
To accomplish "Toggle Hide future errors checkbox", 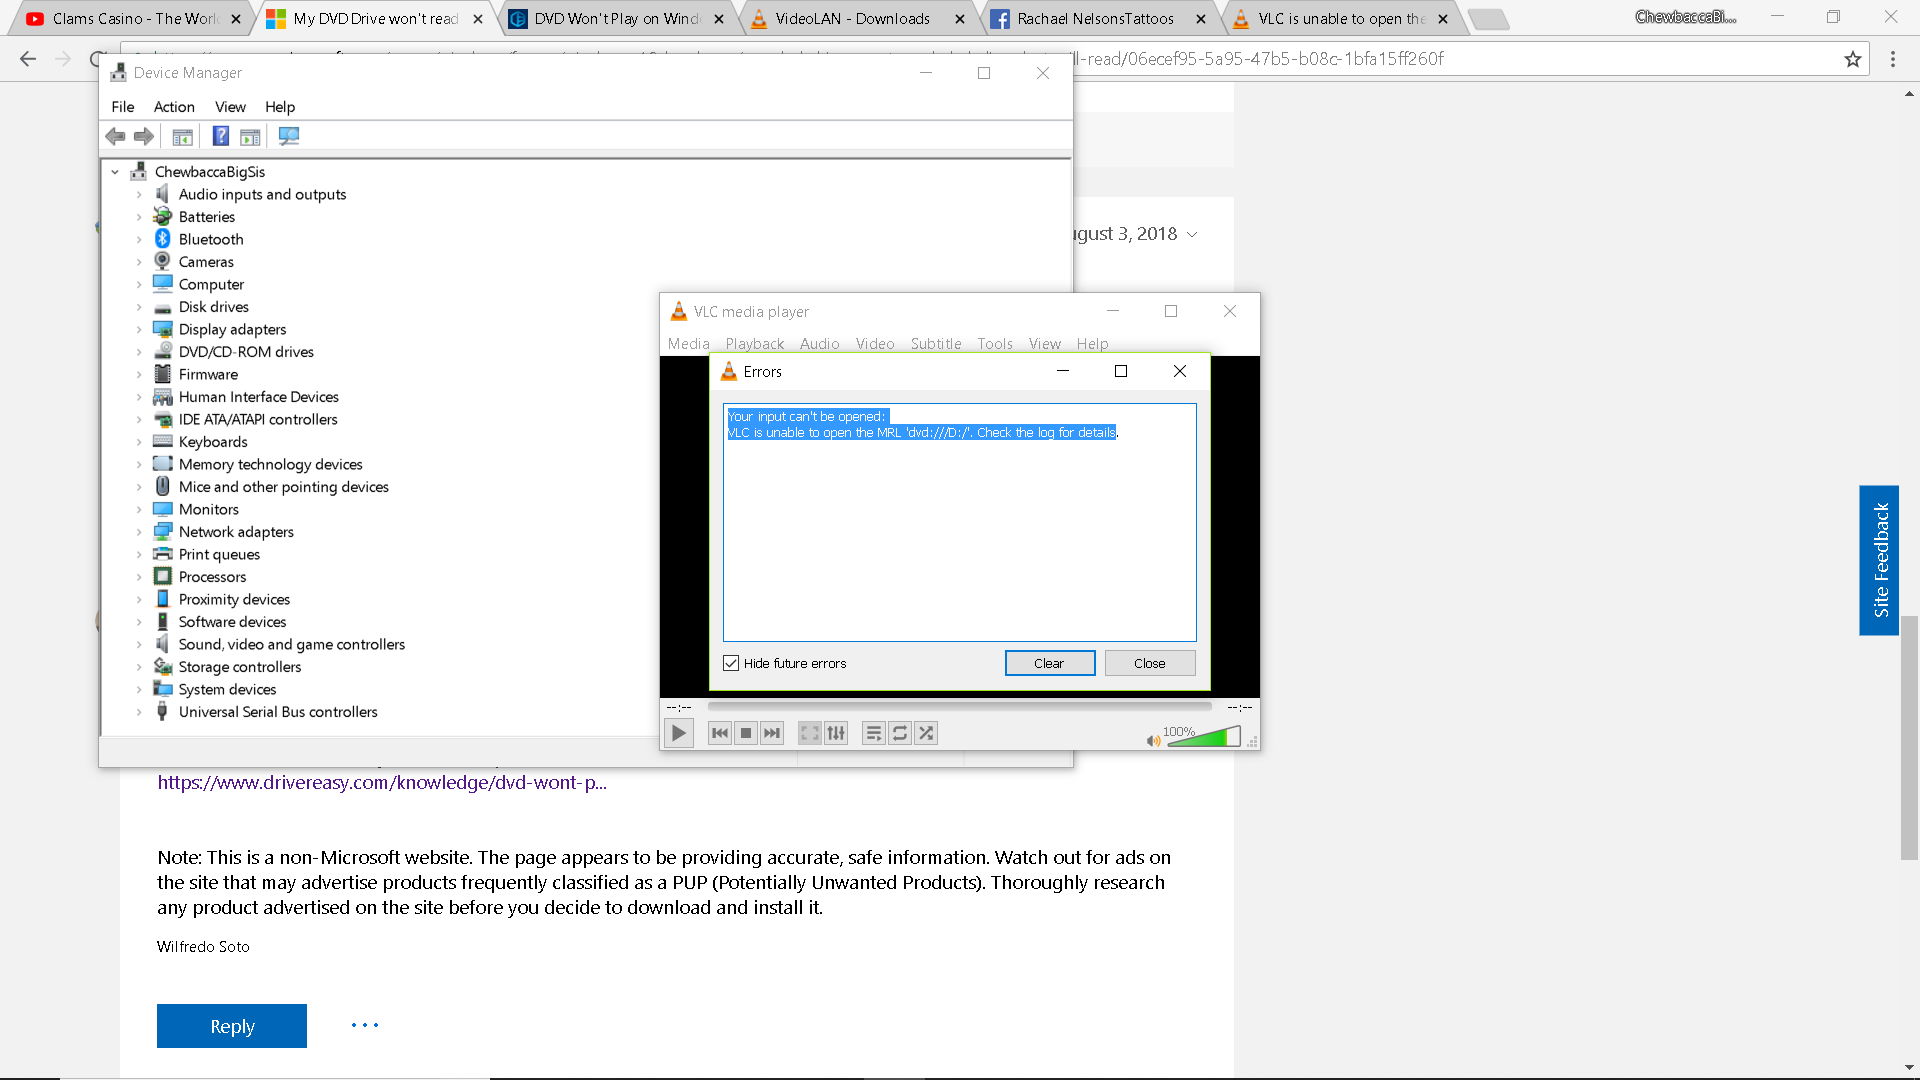I will point(731,663).
